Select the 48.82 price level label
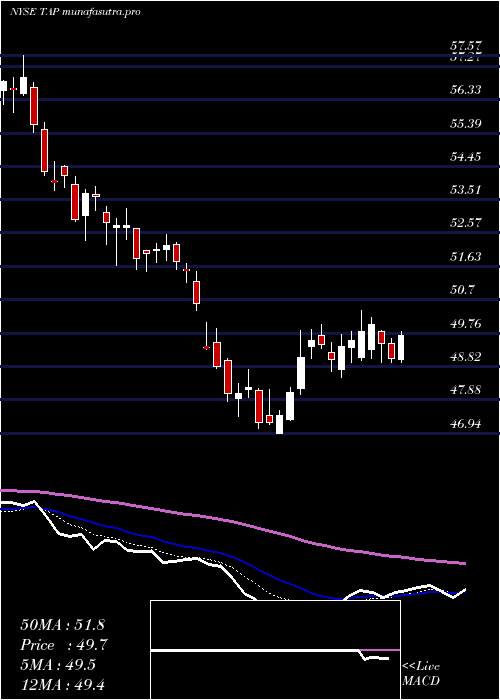500x700 pixels. (466, 357)
